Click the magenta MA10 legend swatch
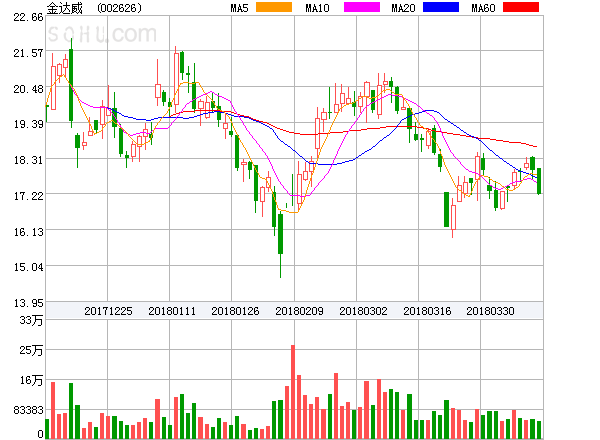 [362, 7]
